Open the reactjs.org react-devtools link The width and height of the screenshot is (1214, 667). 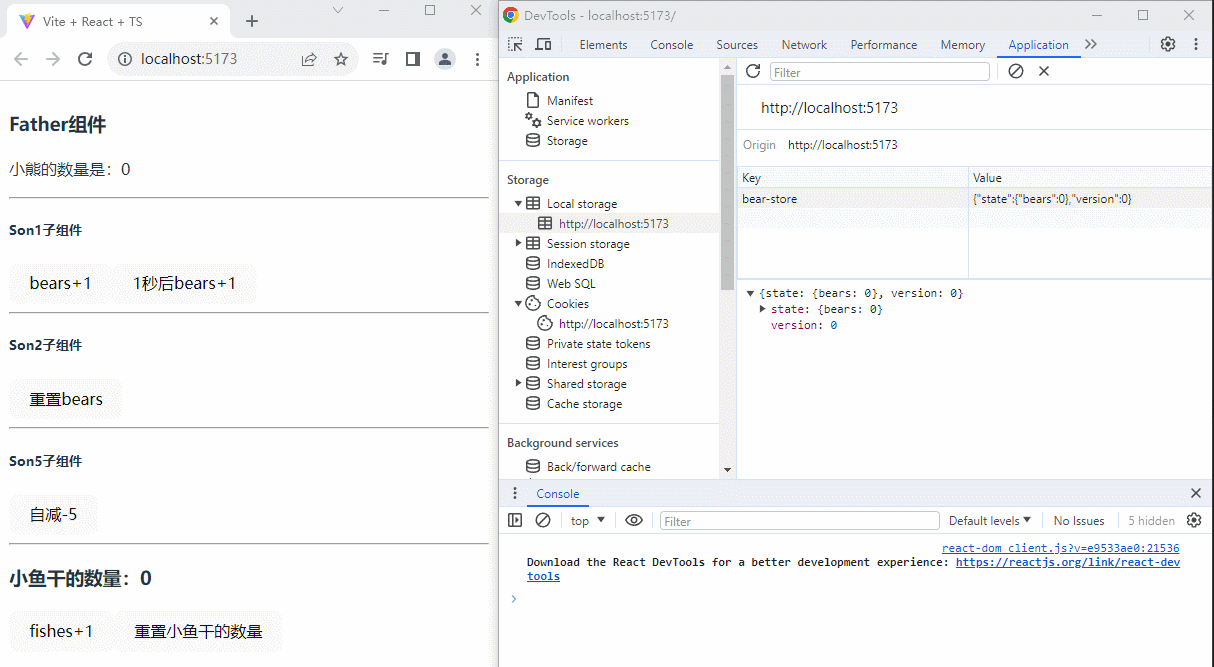[x=1067, y=562]
